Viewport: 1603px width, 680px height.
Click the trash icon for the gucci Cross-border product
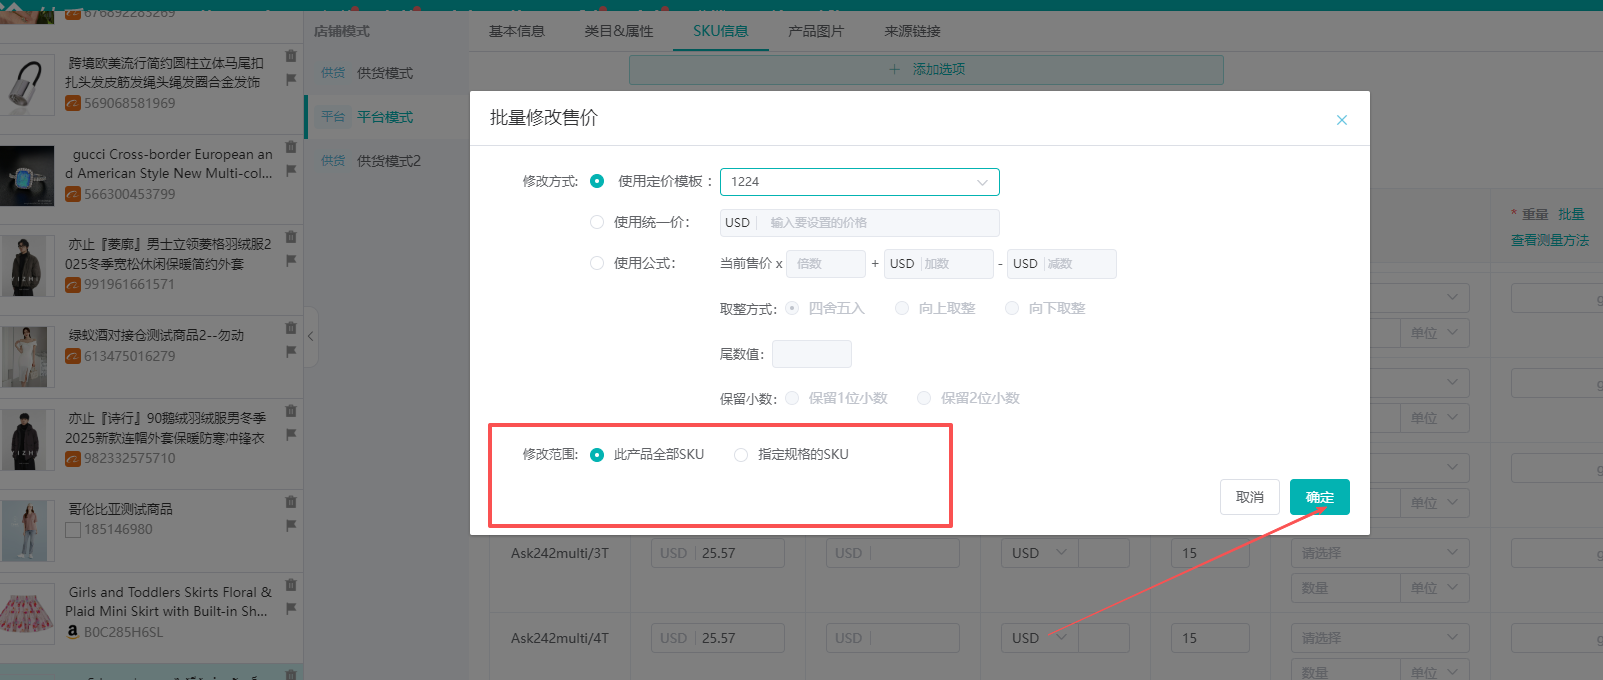pyautogui.click(x=291, y=147)
